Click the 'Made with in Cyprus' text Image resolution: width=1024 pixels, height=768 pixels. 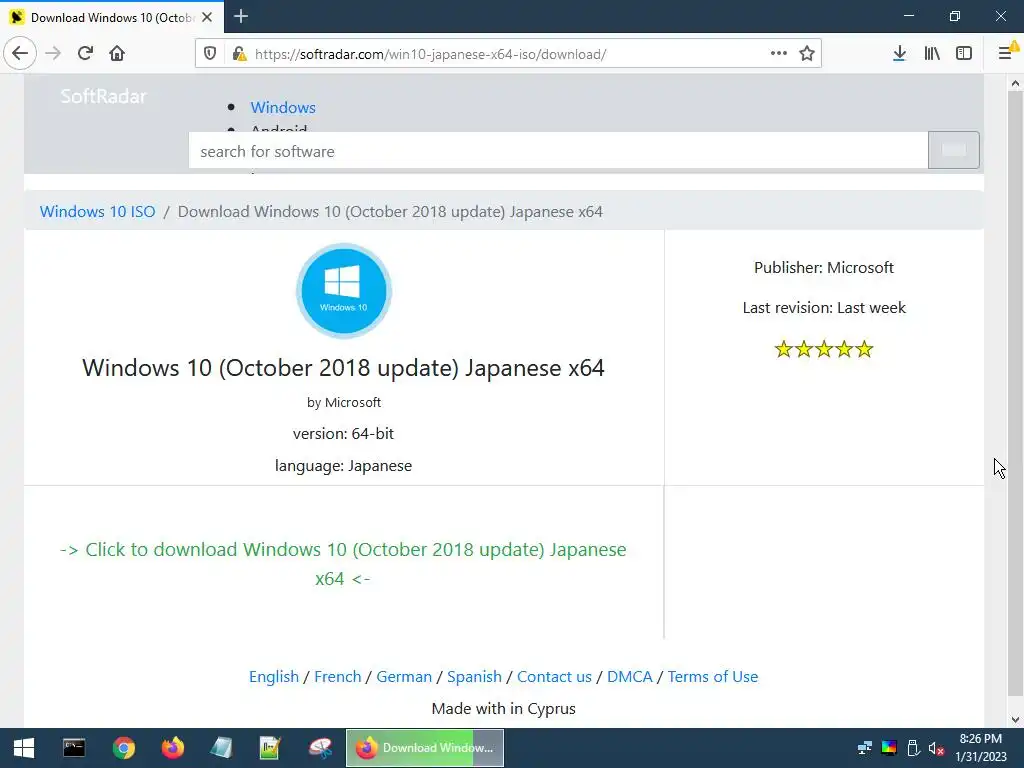click(x=504, y=709)
